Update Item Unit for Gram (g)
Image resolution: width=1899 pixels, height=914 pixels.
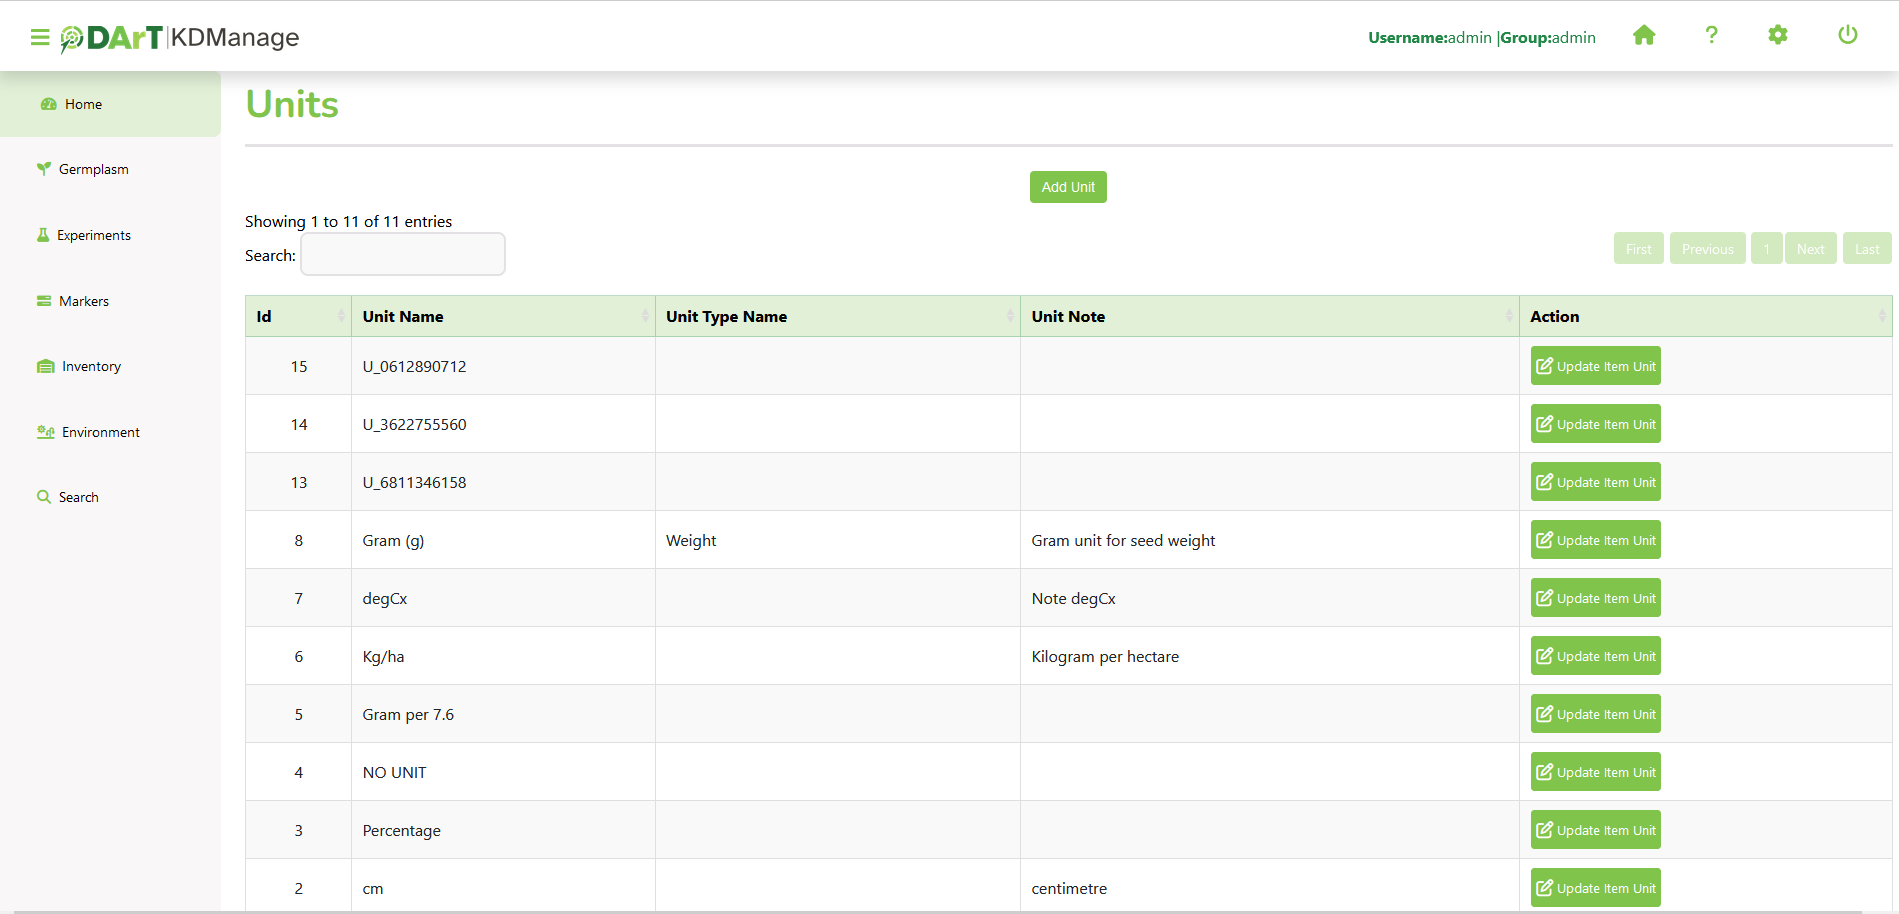click(x=1595, y=540)
